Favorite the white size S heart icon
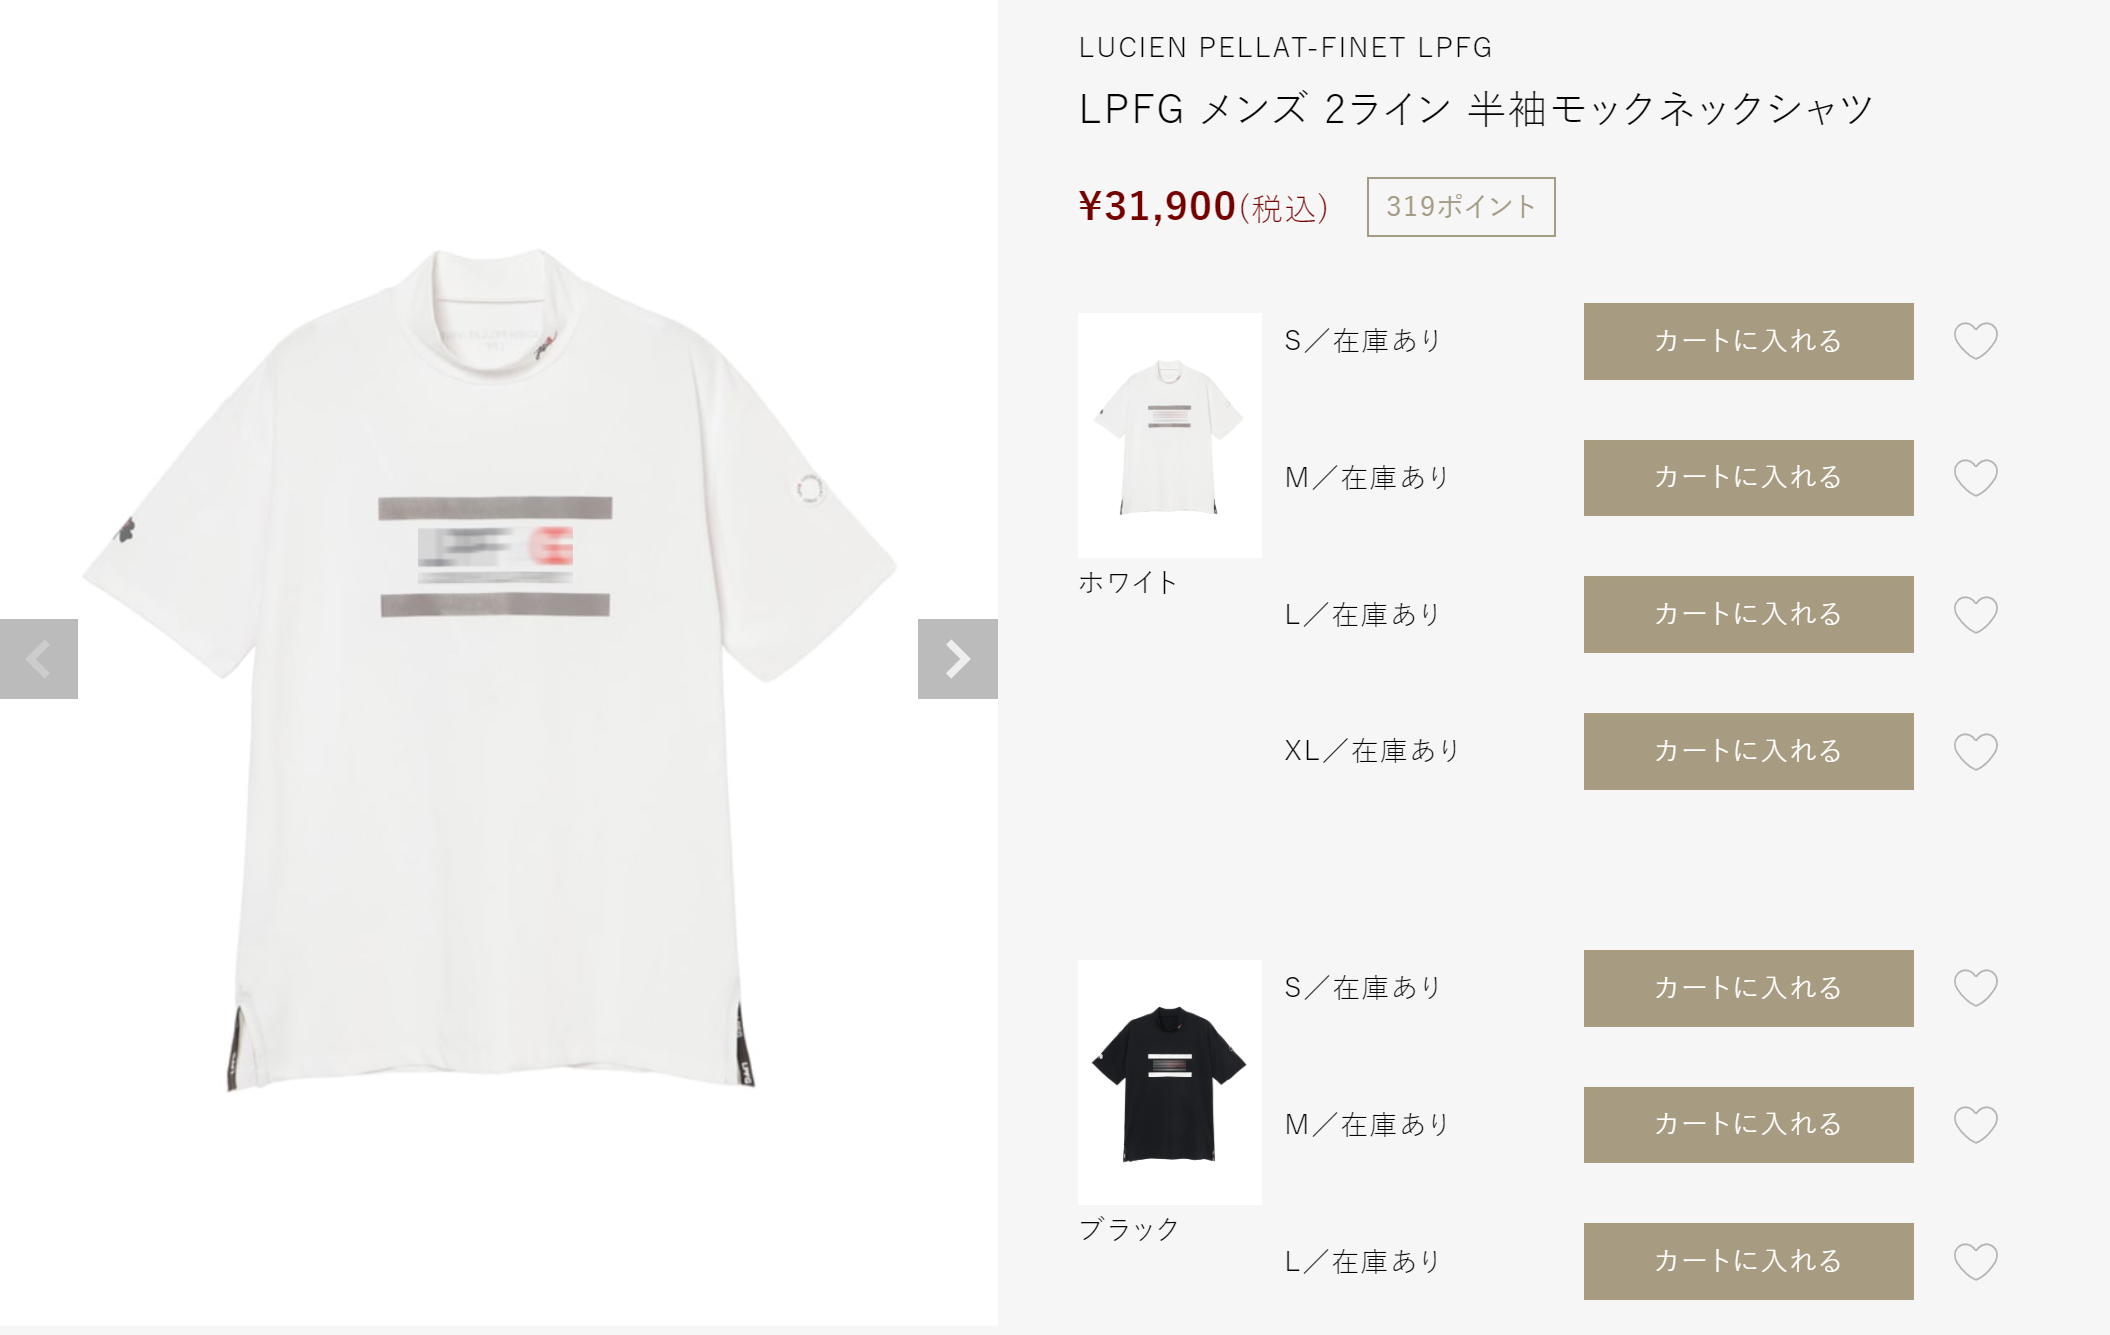 (1976, 341)
